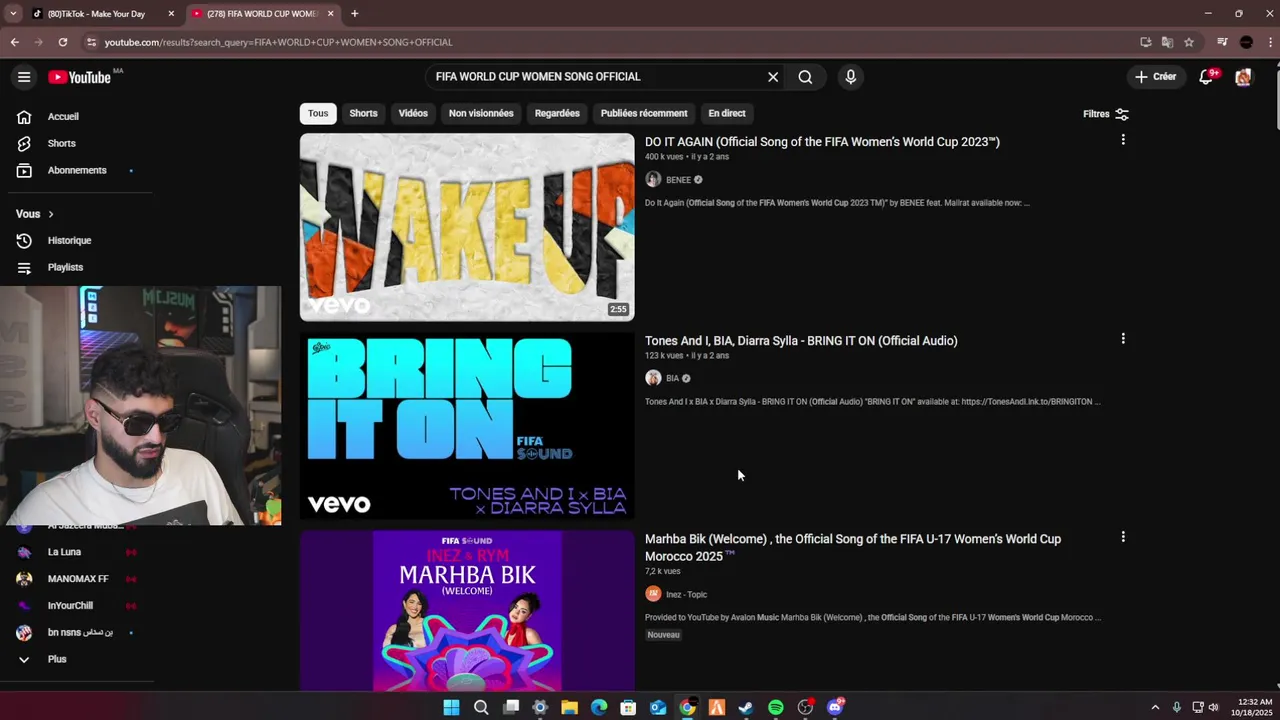Viewport: 1280px width, 720px height.
Task: Select the En direct chip
Action: [727, 113]
